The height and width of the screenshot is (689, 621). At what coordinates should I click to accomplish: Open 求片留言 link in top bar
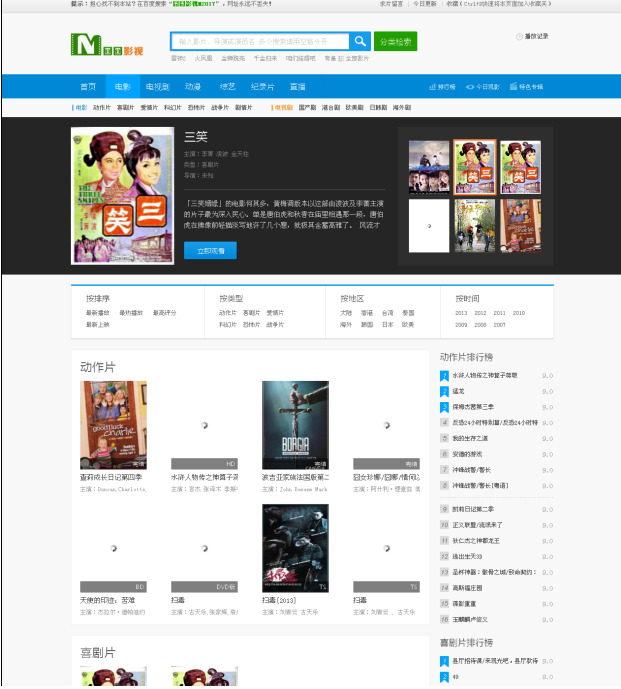391,4
